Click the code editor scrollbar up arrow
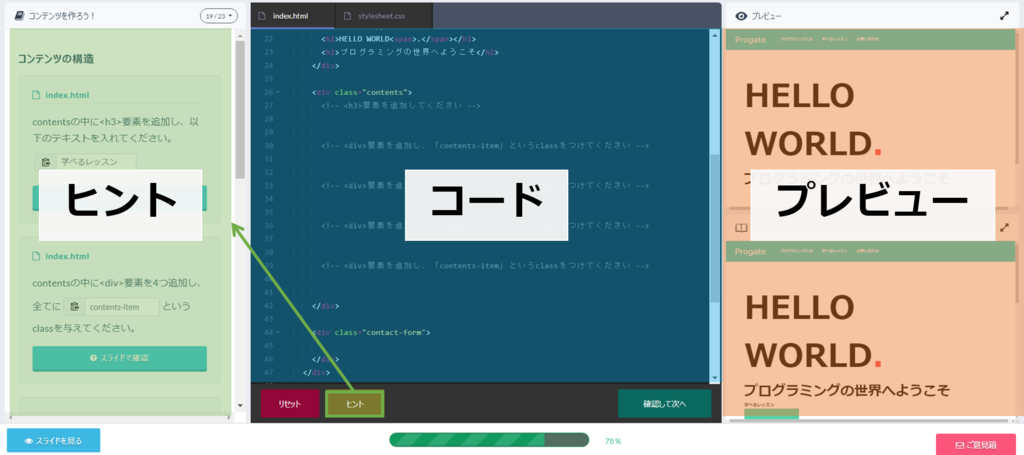The image size is (1024, 455). pyautogui.click(x=714, y=34)
